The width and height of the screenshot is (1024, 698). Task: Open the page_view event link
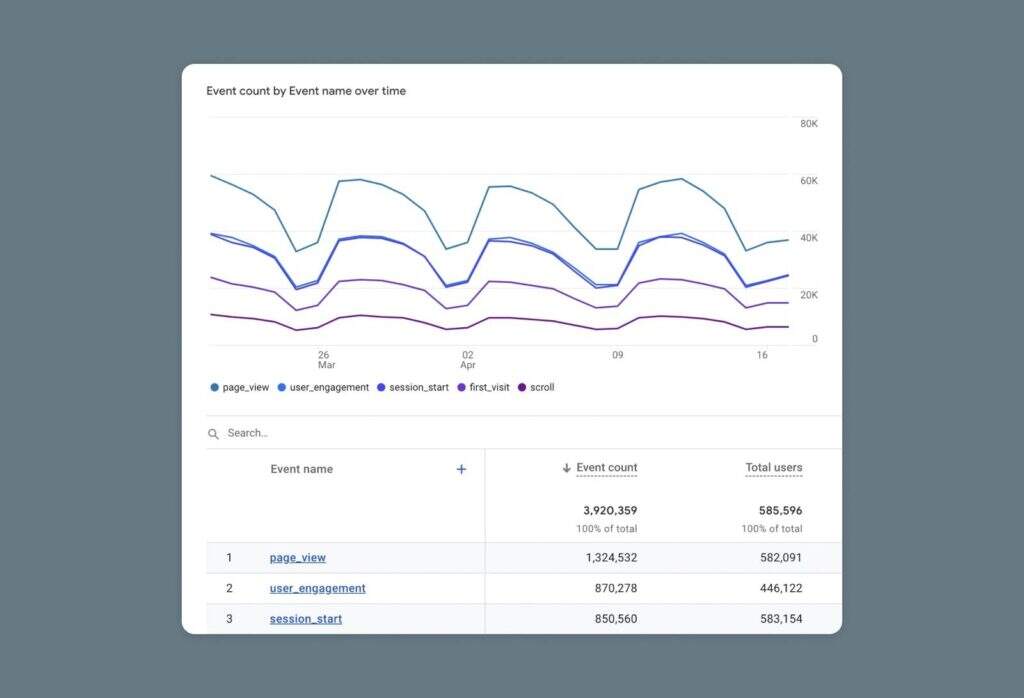pyautogui.click(x=297, y=558)
